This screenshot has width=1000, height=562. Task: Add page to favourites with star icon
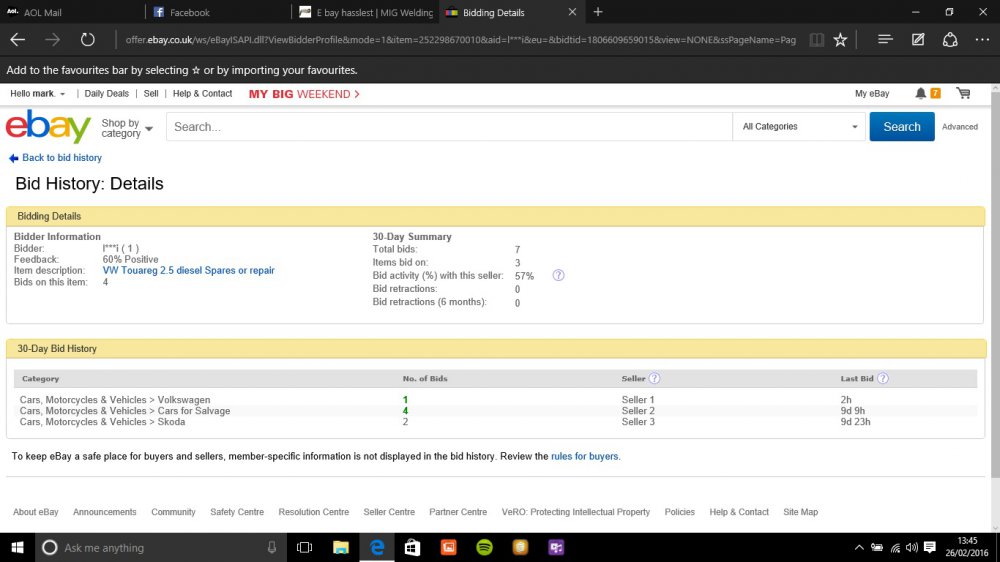(840, 40)
